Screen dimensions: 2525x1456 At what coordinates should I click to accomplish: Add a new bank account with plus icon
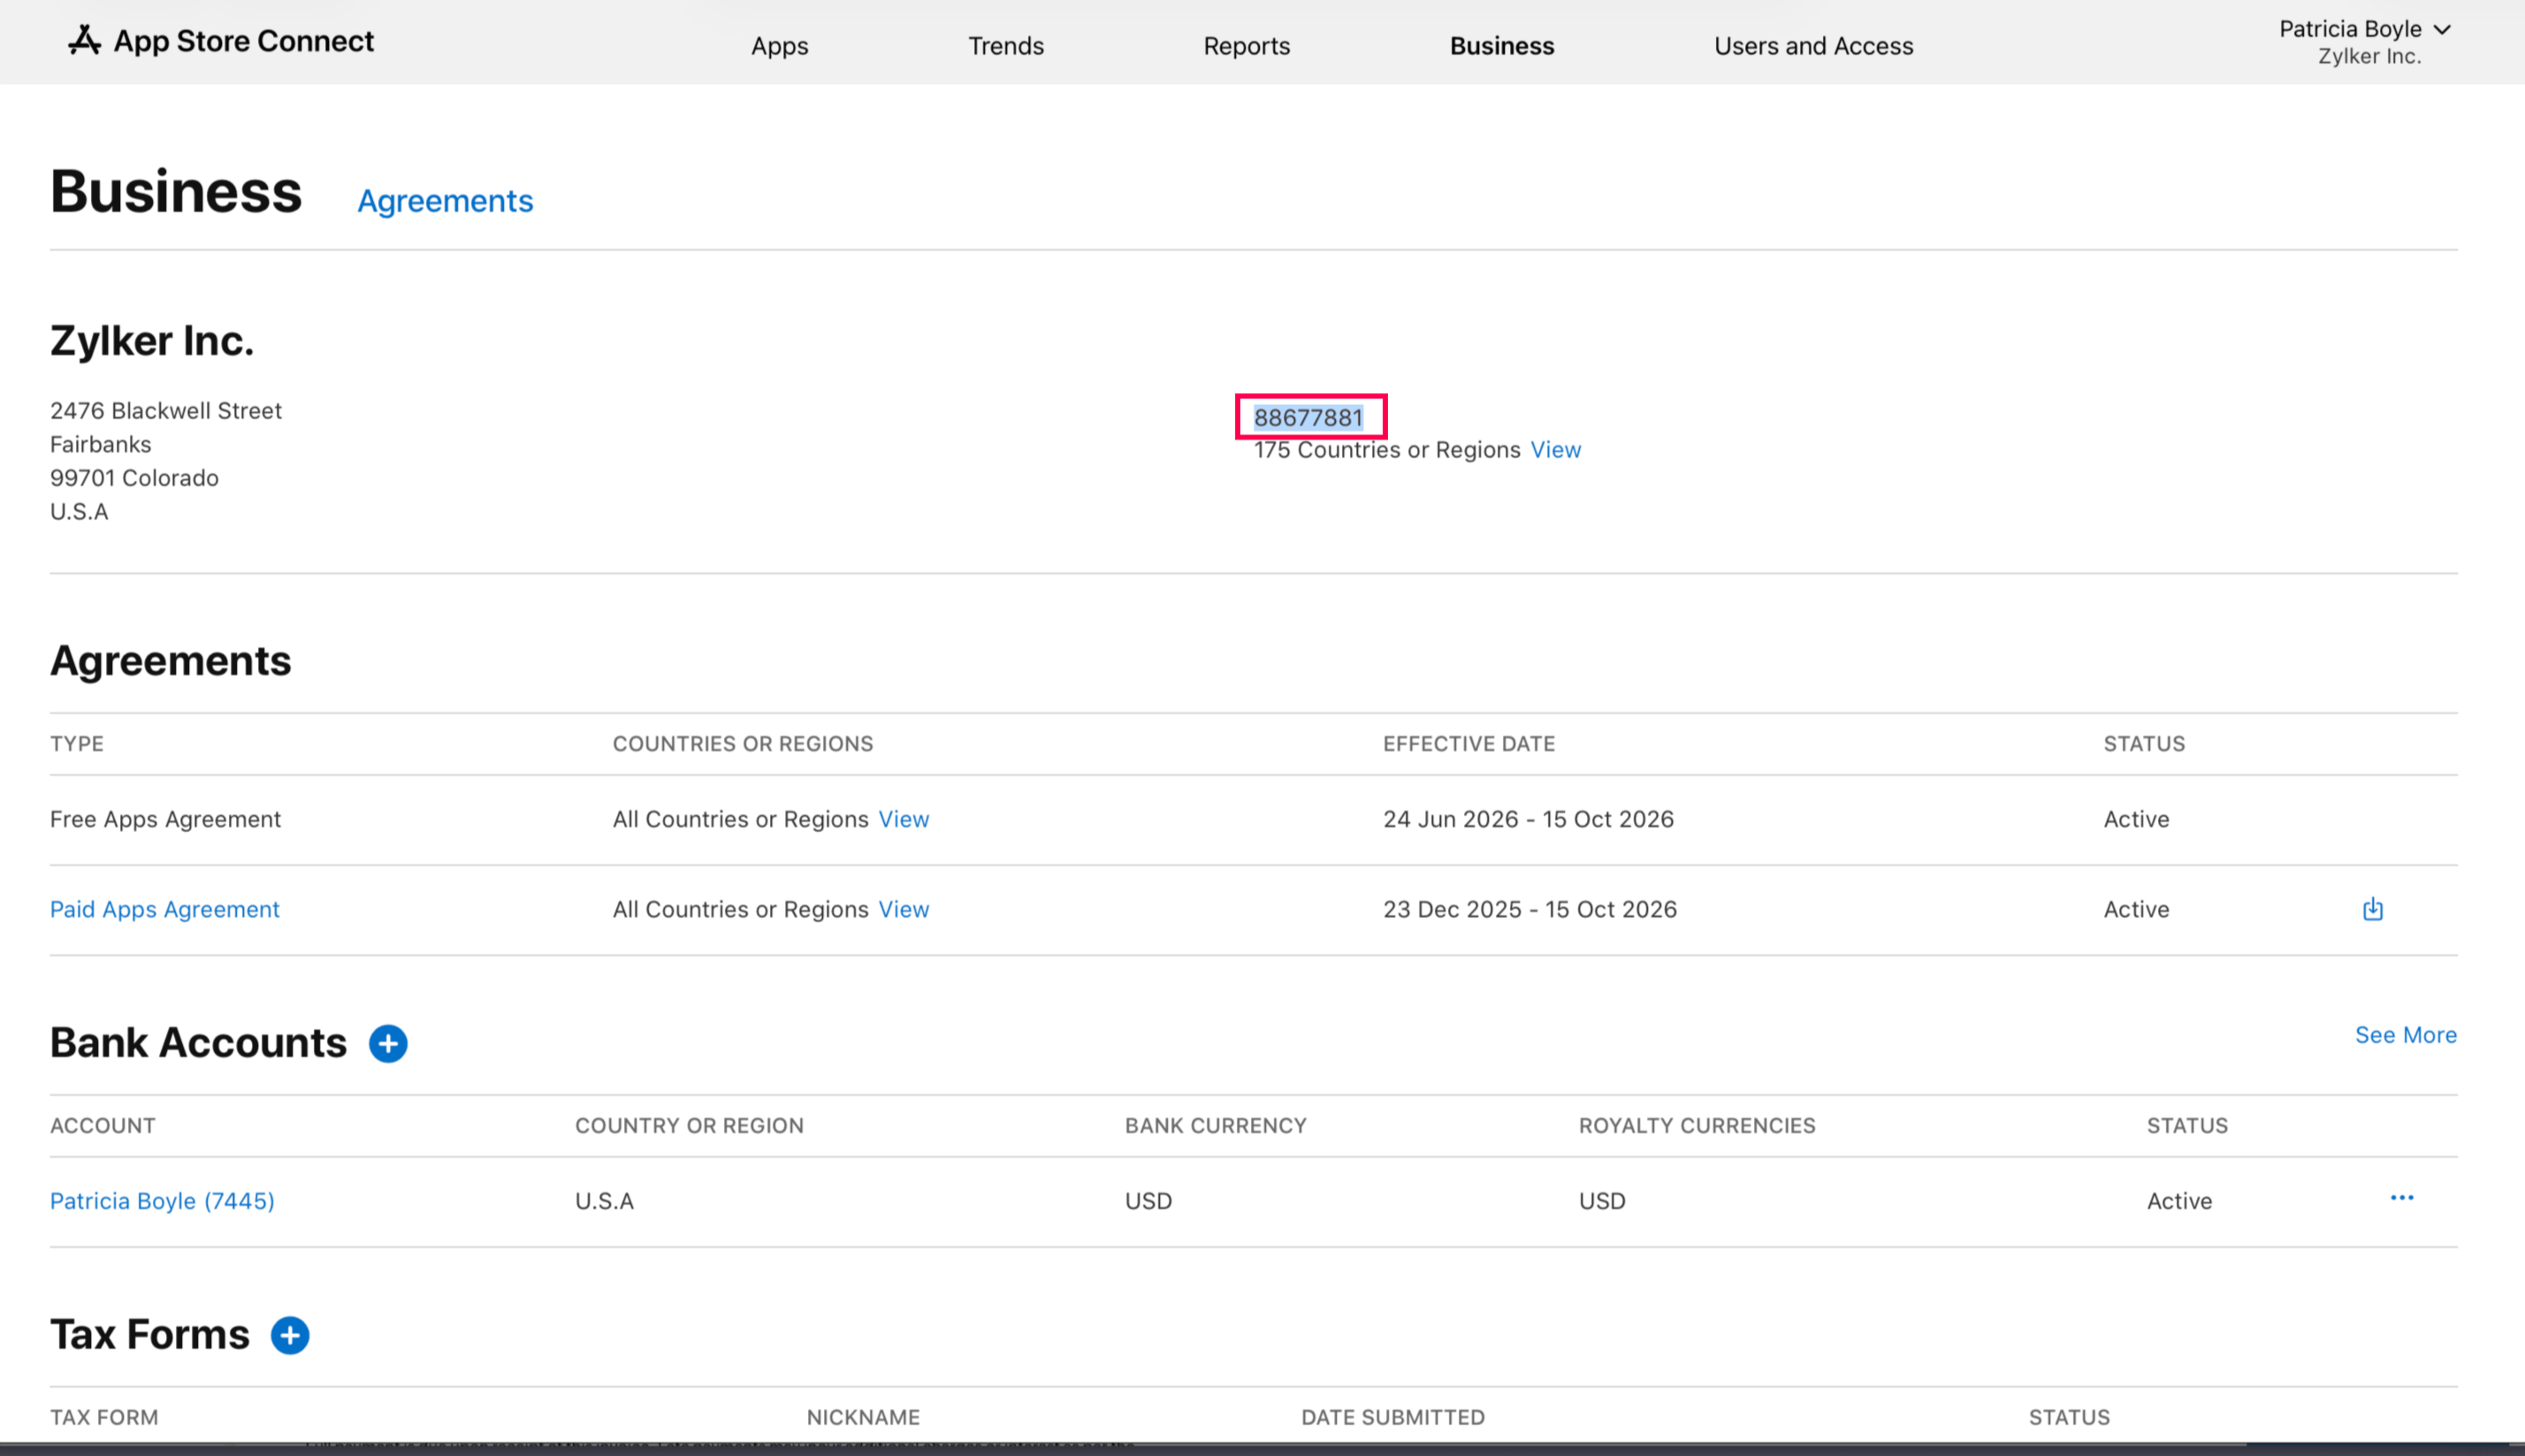[388, 1043]
